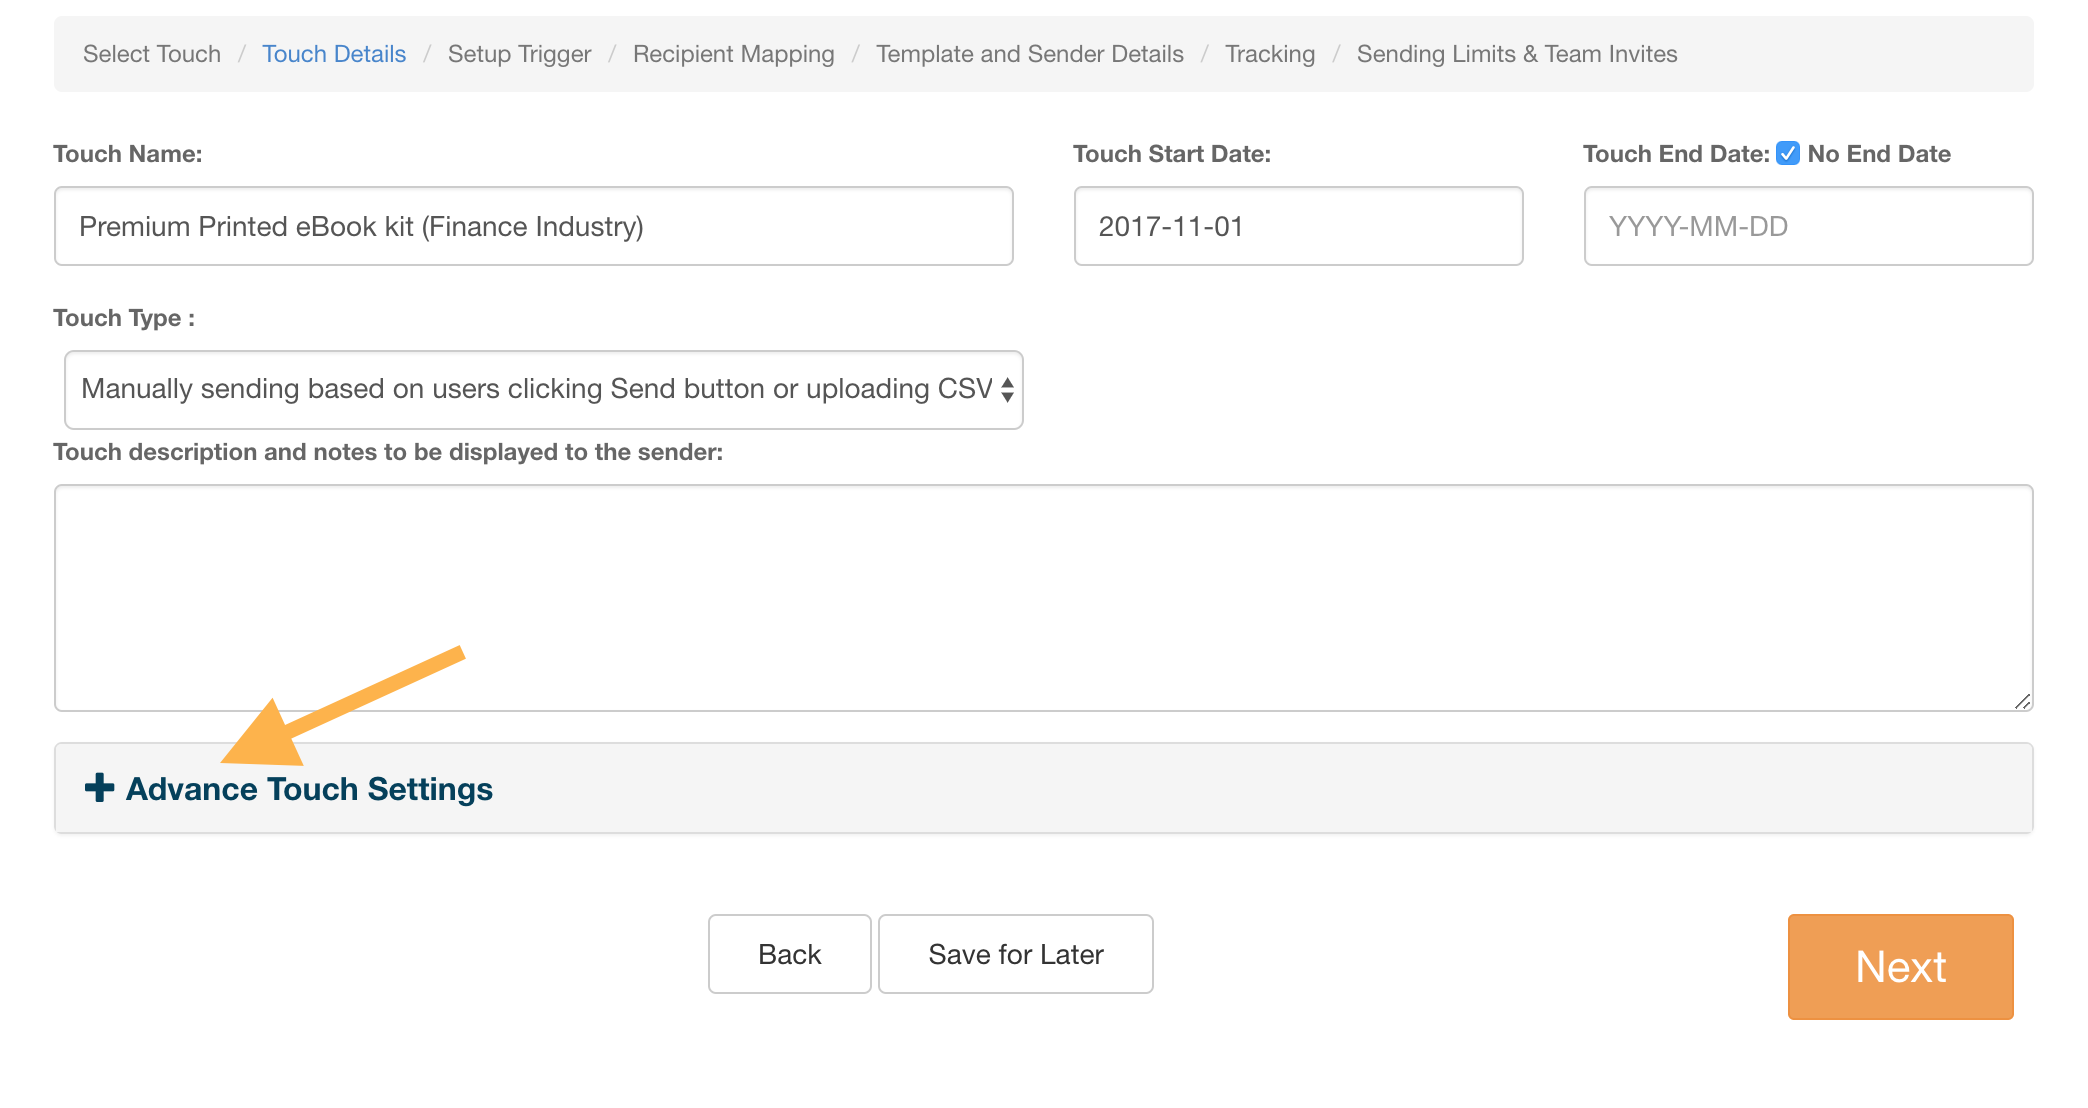2088x1108 pixels.
Task: Click the plus icon beside Advance Touch Settings
Action: click(x=99, y=788)
